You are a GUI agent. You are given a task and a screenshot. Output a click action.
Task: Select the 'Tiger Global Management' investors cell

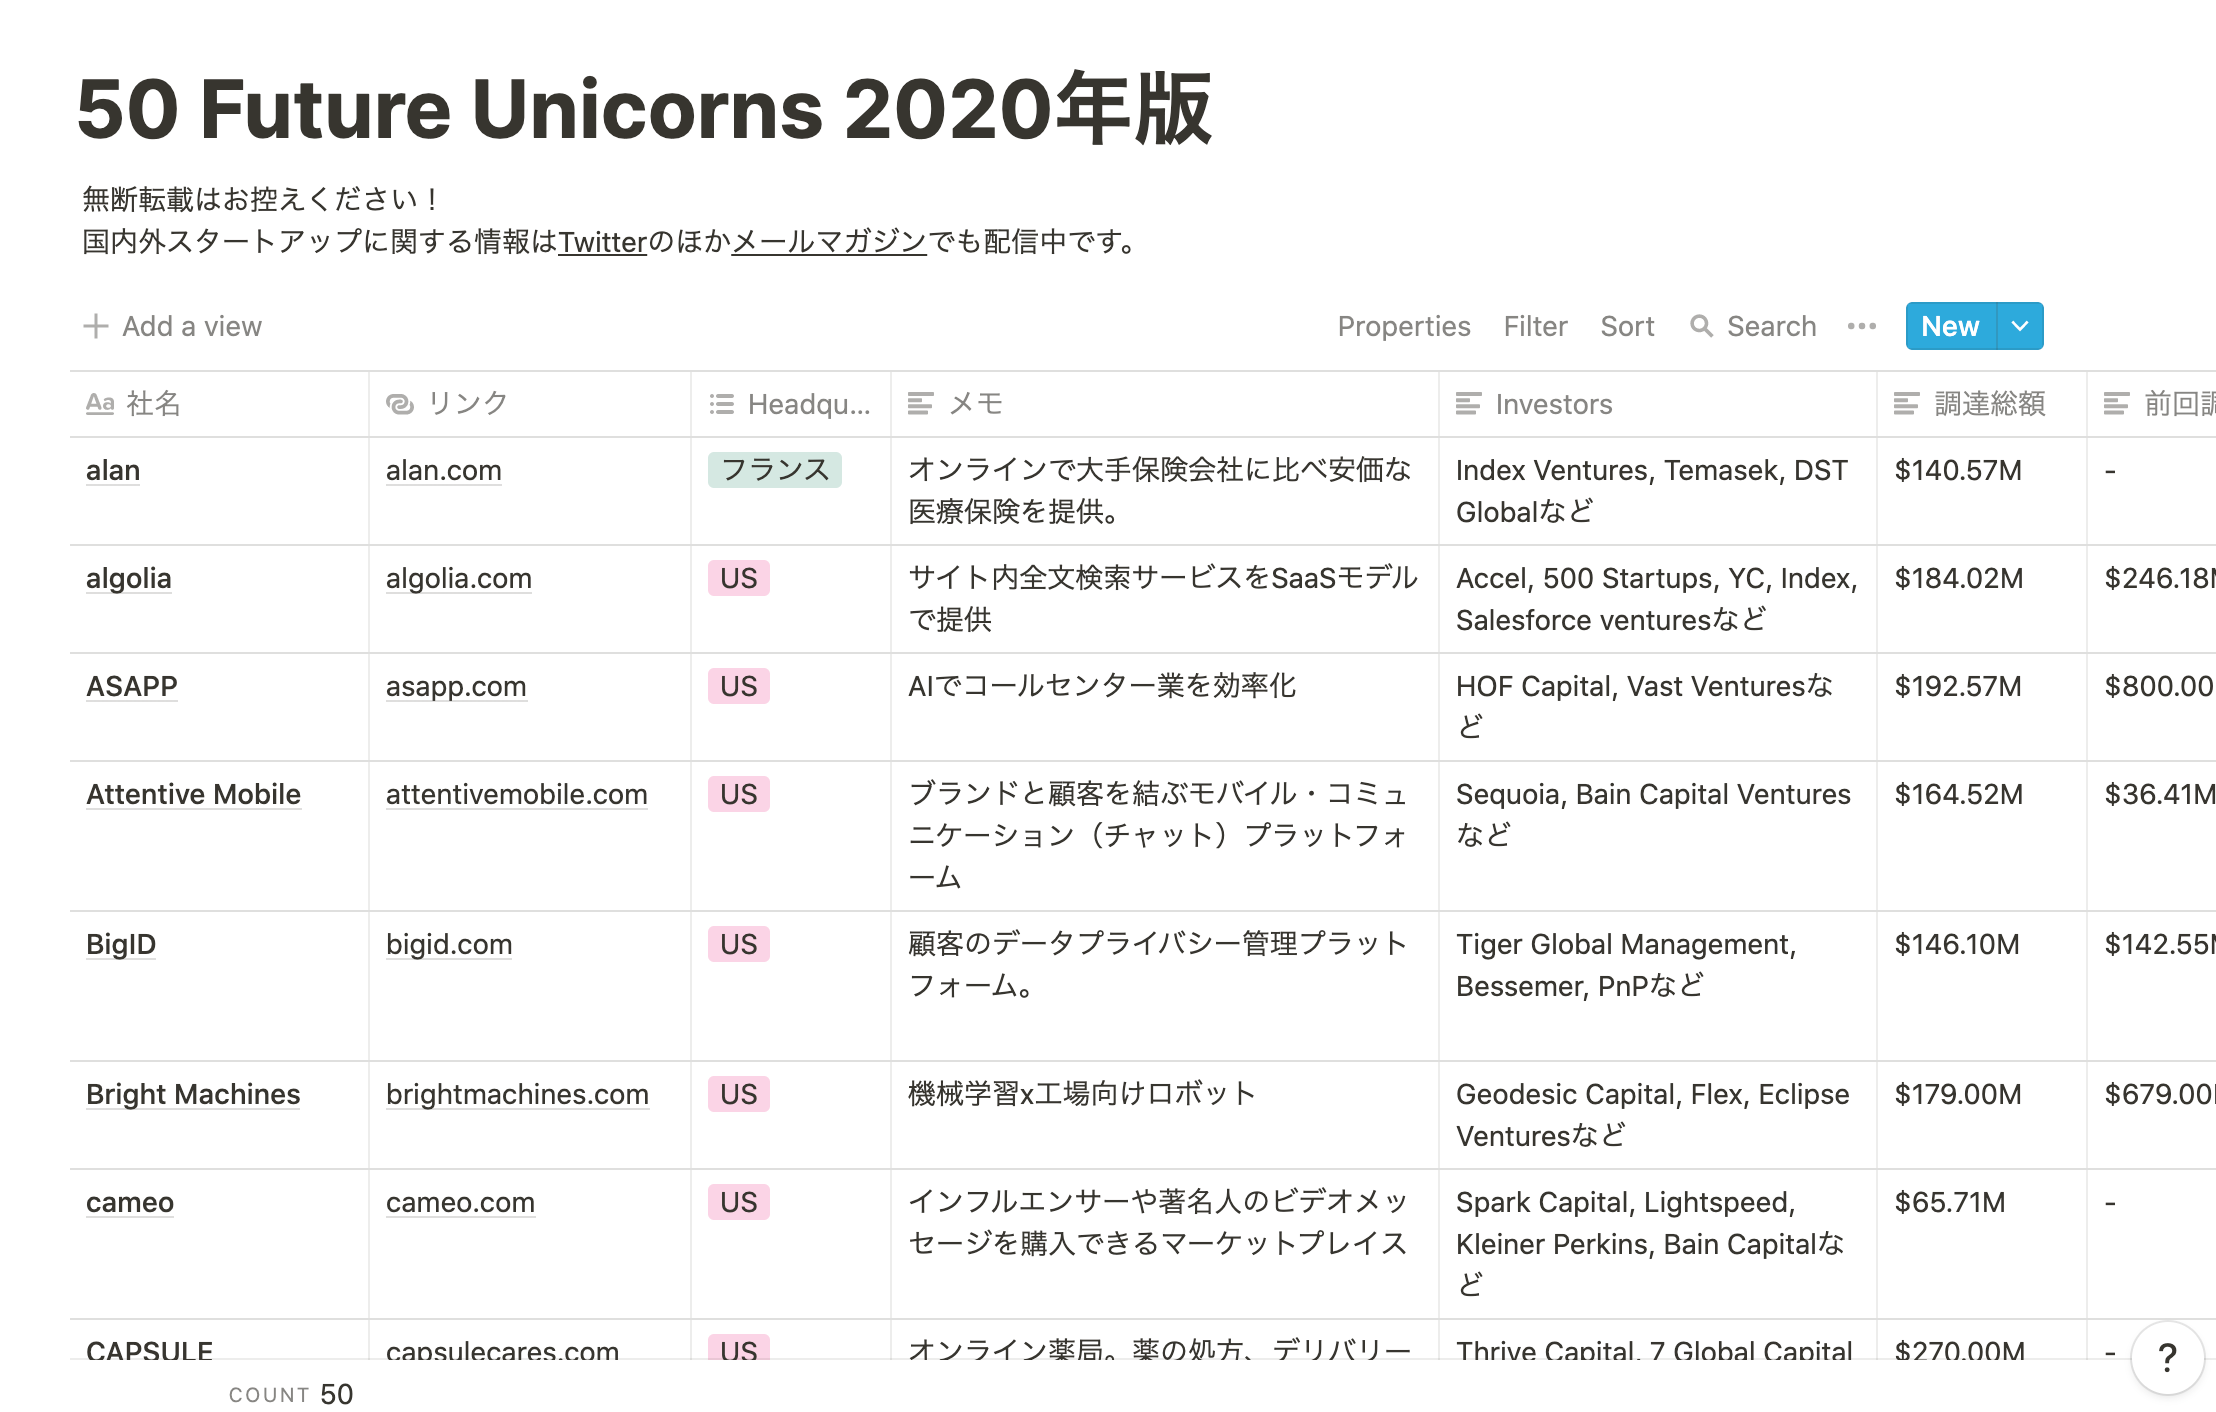click(x=1658, y=986)
